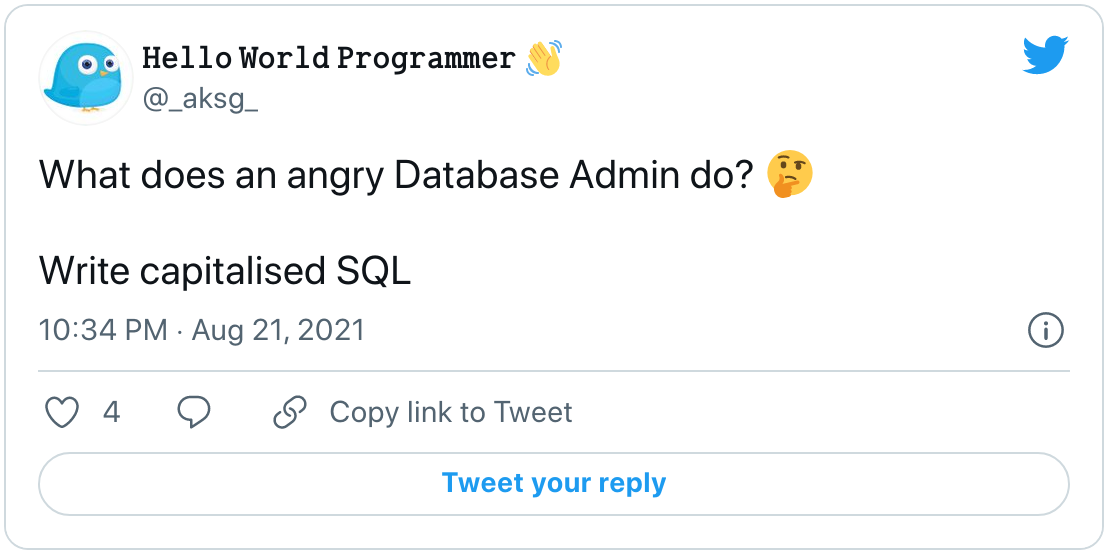Click the Aug 21, 2021 date
The width and height of the screenshot is (1108, 554).
[278, 331]
